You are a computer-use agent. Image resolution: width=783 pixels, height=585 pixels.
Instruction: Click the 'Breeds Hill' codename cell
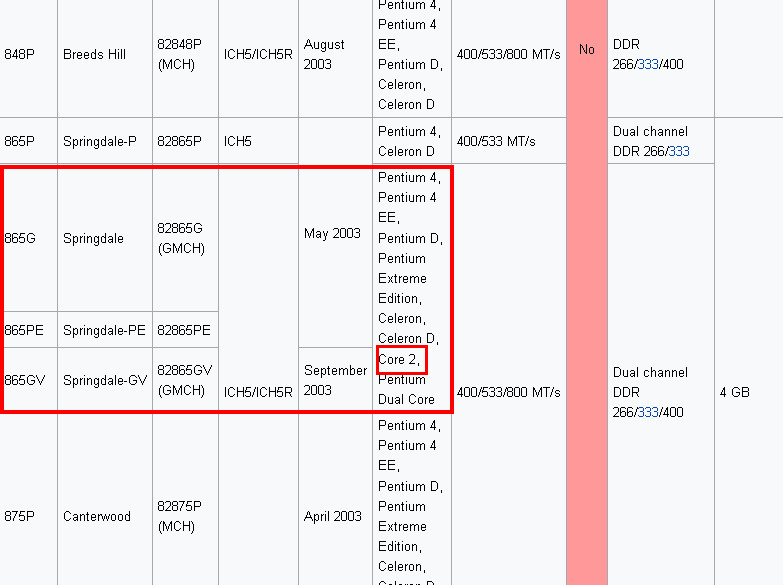(x=95, y=54)
